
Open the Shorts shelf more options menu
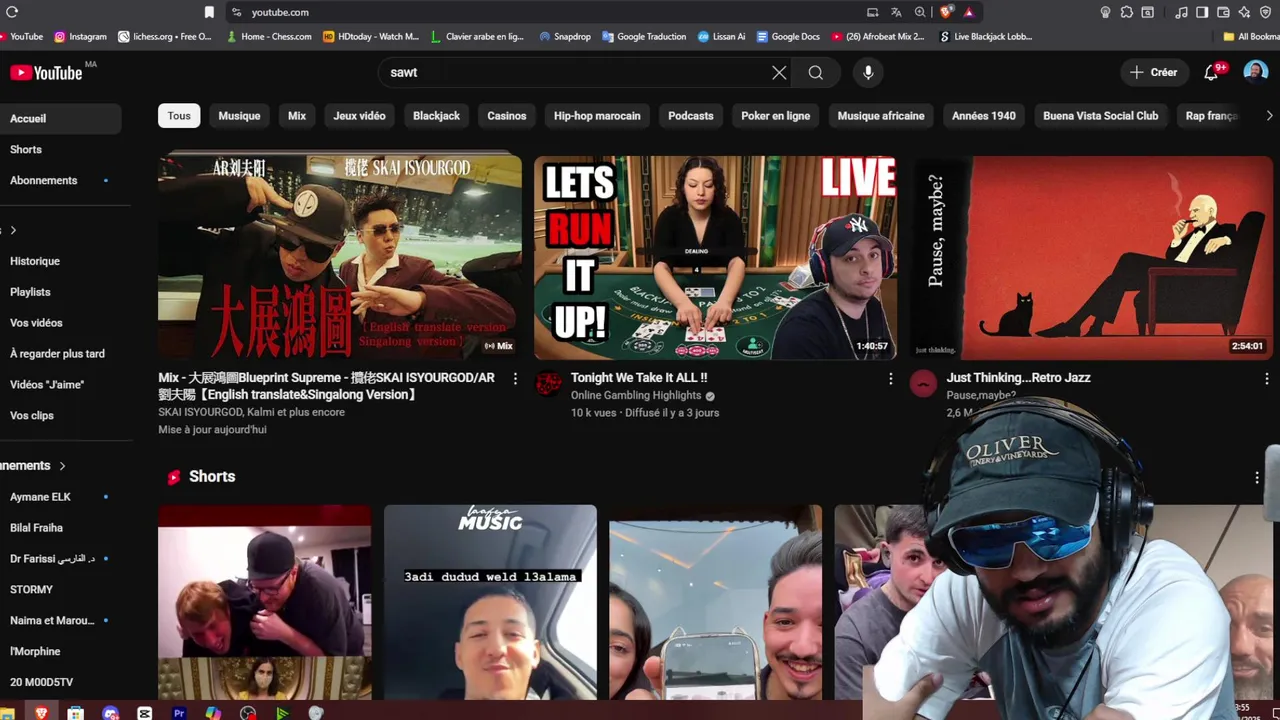click(x=1257, y=478)
